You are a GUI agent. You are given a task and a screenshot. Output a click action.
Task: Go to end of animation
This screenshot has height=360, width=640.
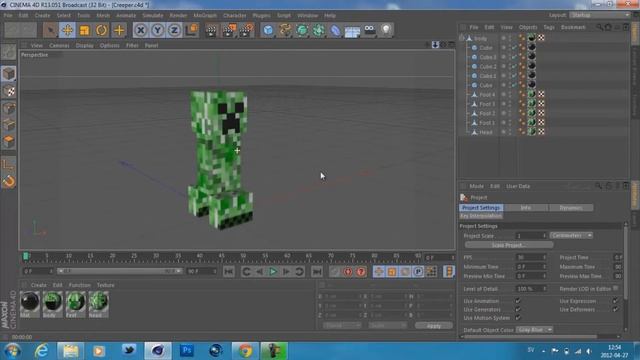click(317, 272)
